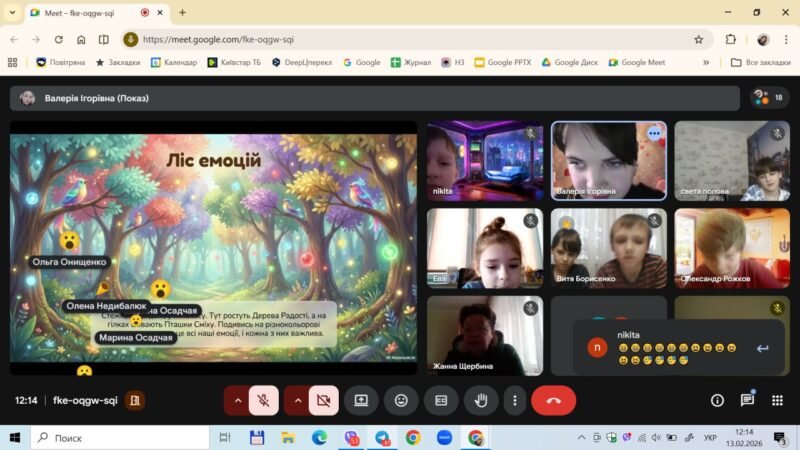This screenshot has width=800, height=450.
Task: Expand the video settings arrow
Action: 297,400
